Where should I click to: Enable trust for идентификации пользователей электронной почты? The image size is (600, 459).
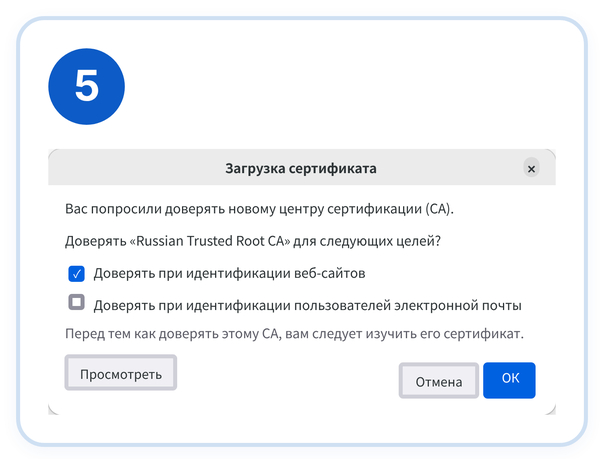[x=77, y=302]
